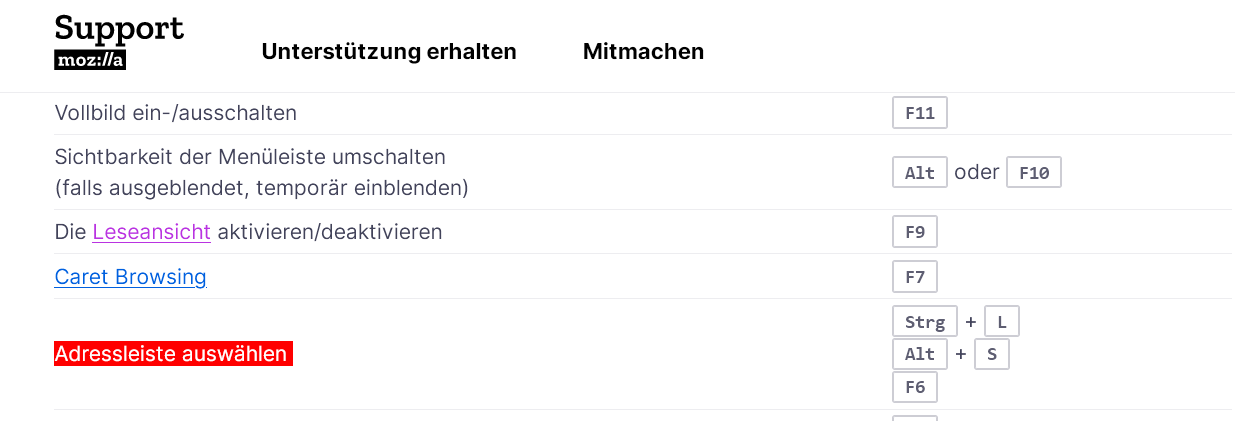Click the F11 key badge

tap(919, 113)
